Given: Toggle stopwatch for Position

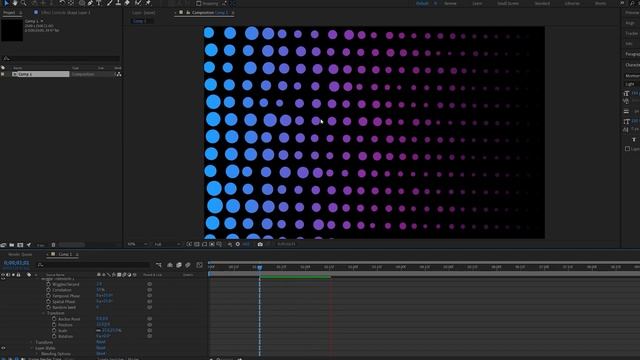Looking at the screenshot, I should pyautogui.click(x=54, y=324).
